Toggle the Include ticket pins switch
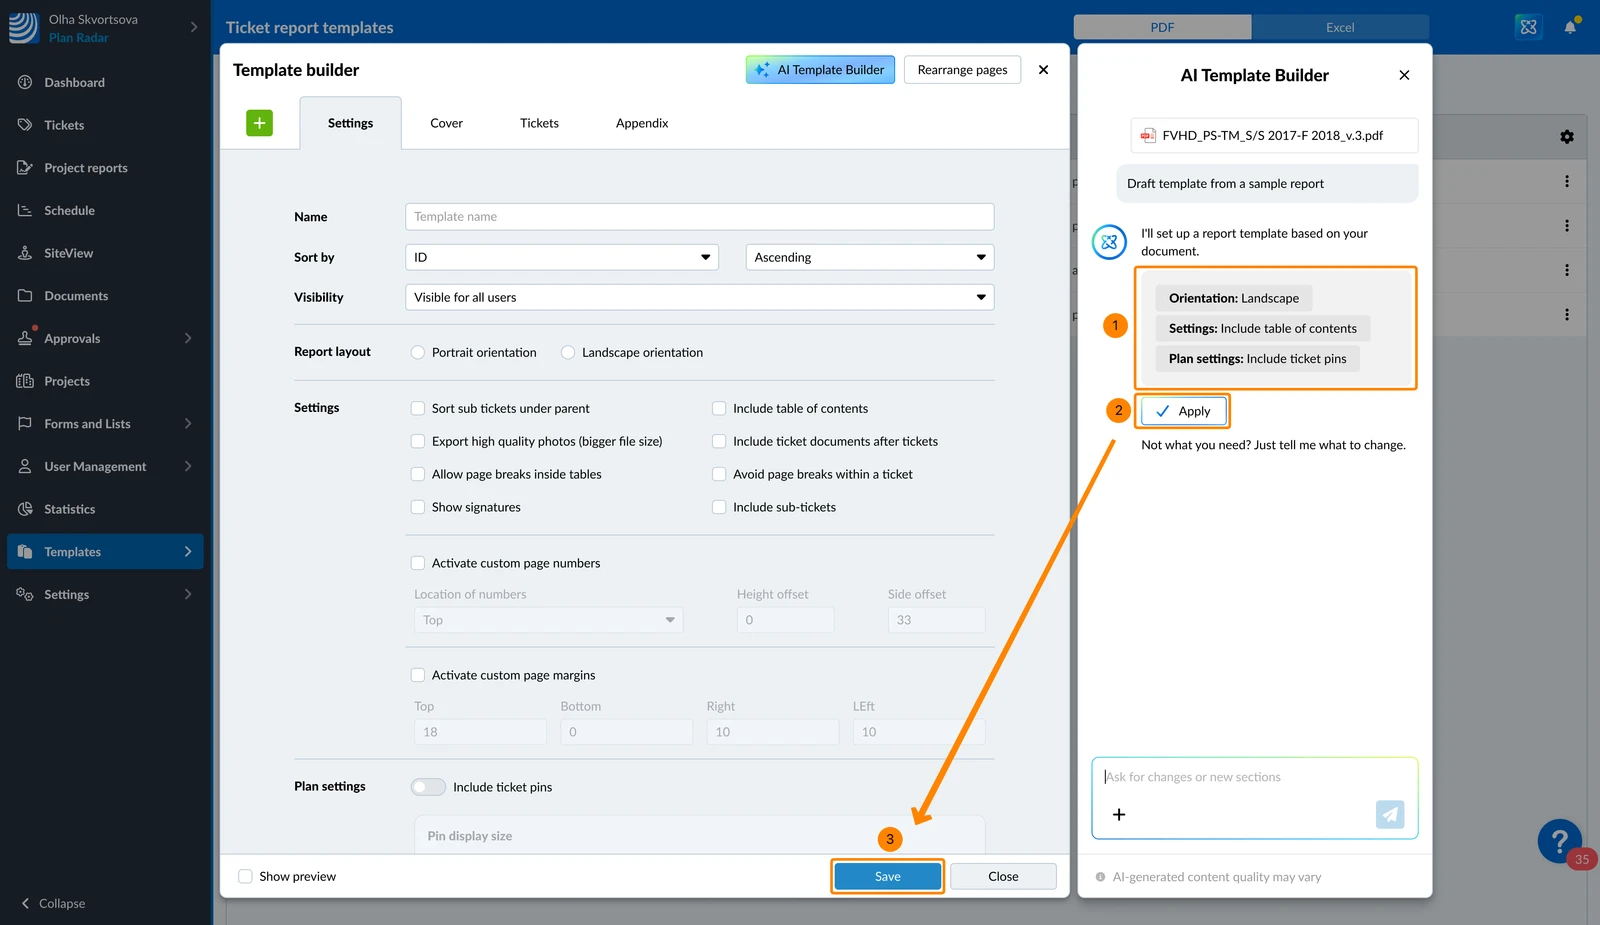Image resolution: width=1600 pixels, height=925 pixels. tap(428, 787)
